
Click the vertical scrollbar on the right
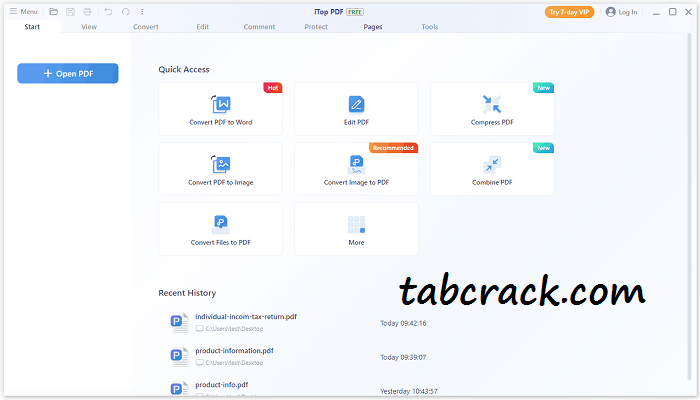pyautogui.click(x=690, y=206)
